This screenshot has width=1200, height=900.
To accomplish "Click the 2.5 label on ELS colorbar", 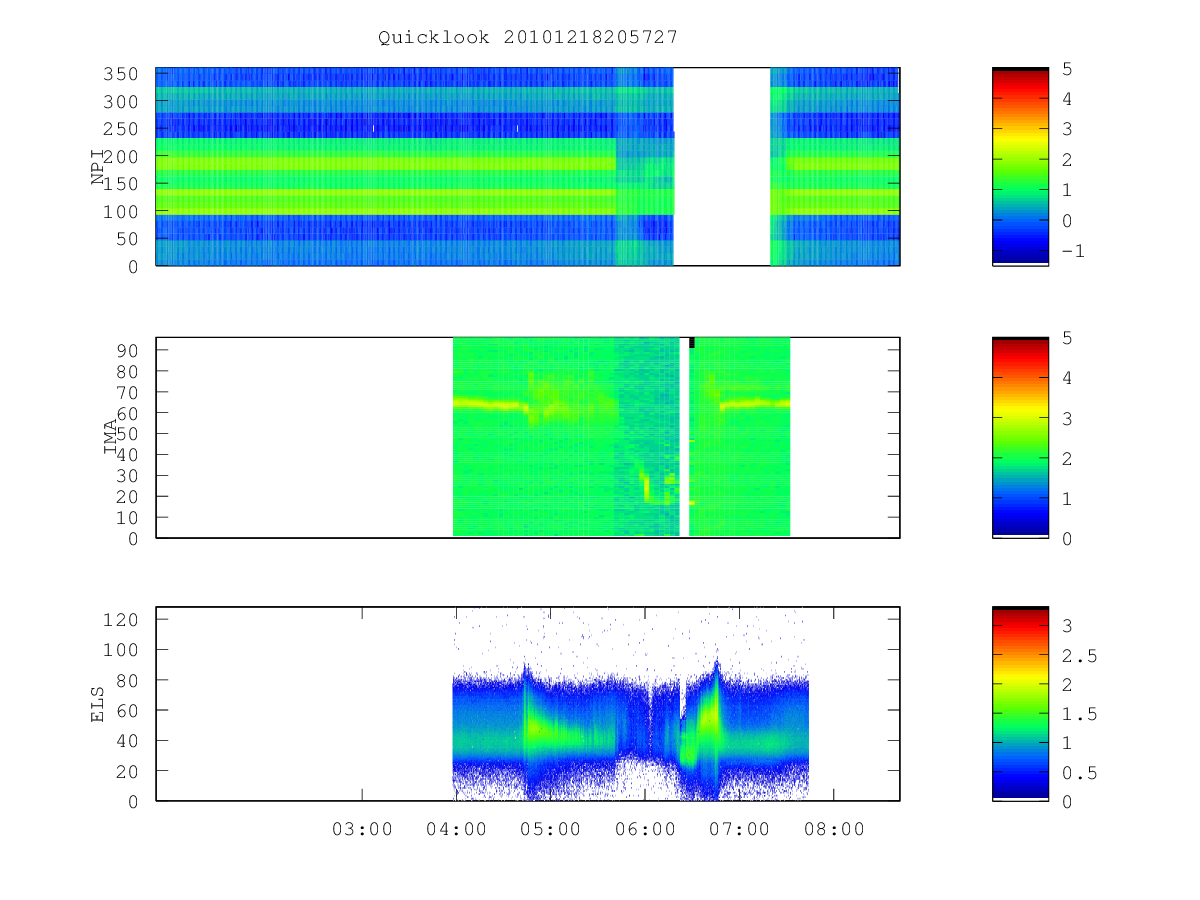I will (1078, 655).
